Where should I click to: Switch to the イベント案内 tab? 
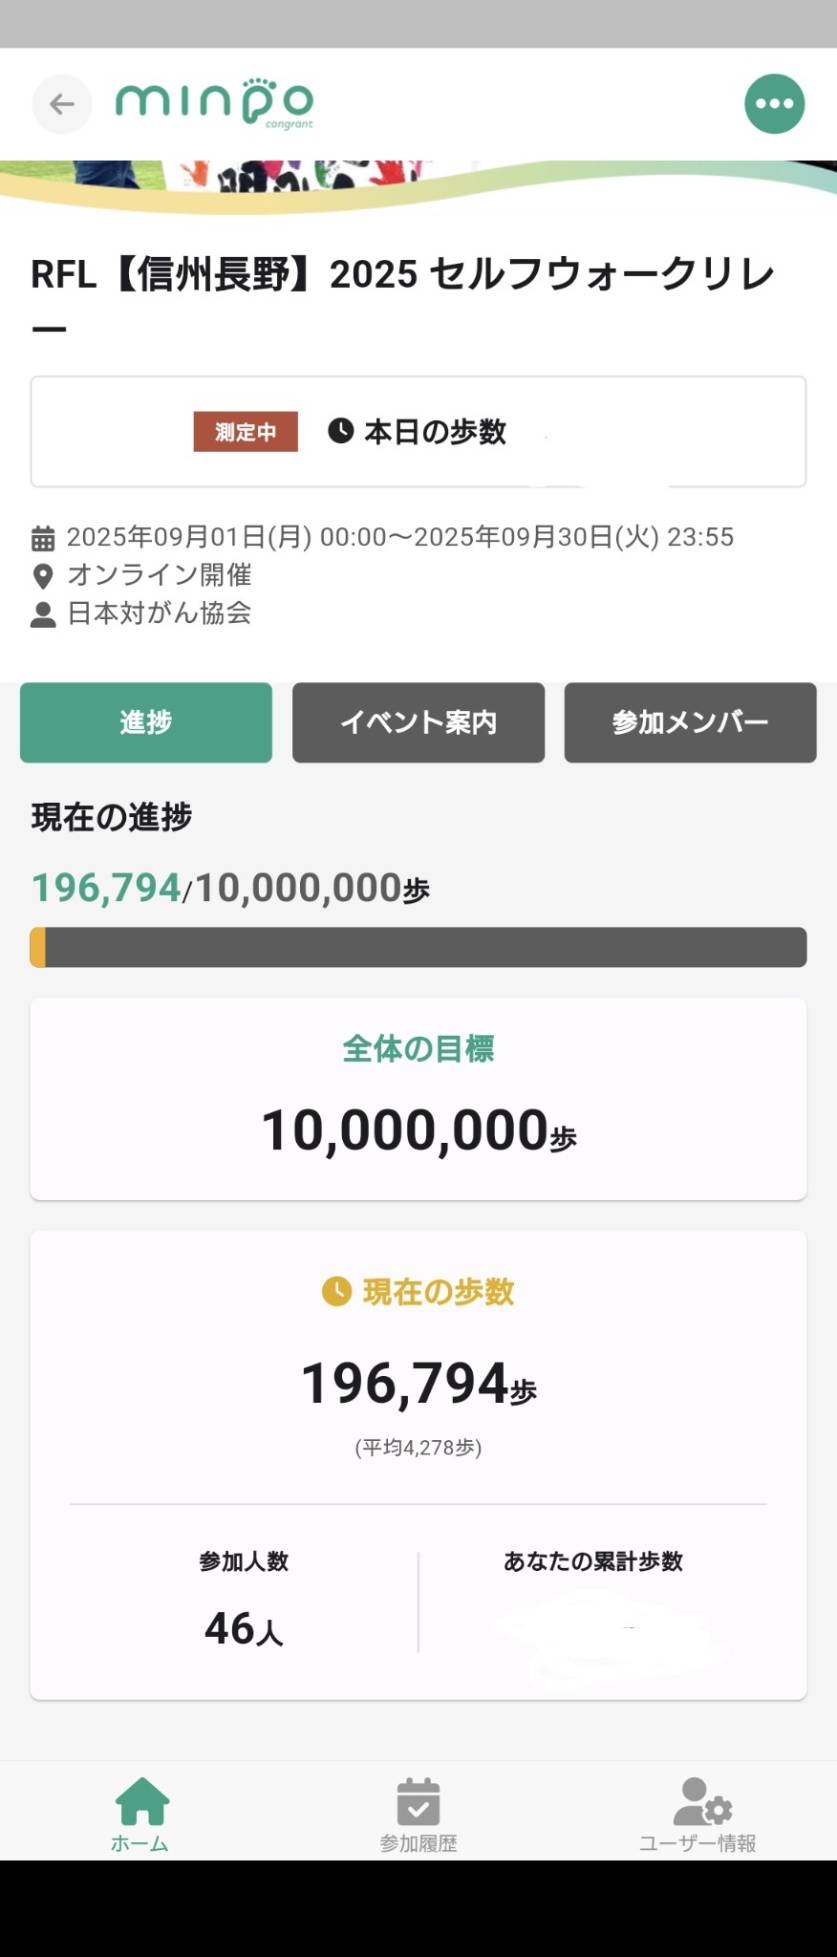point(418,722)
